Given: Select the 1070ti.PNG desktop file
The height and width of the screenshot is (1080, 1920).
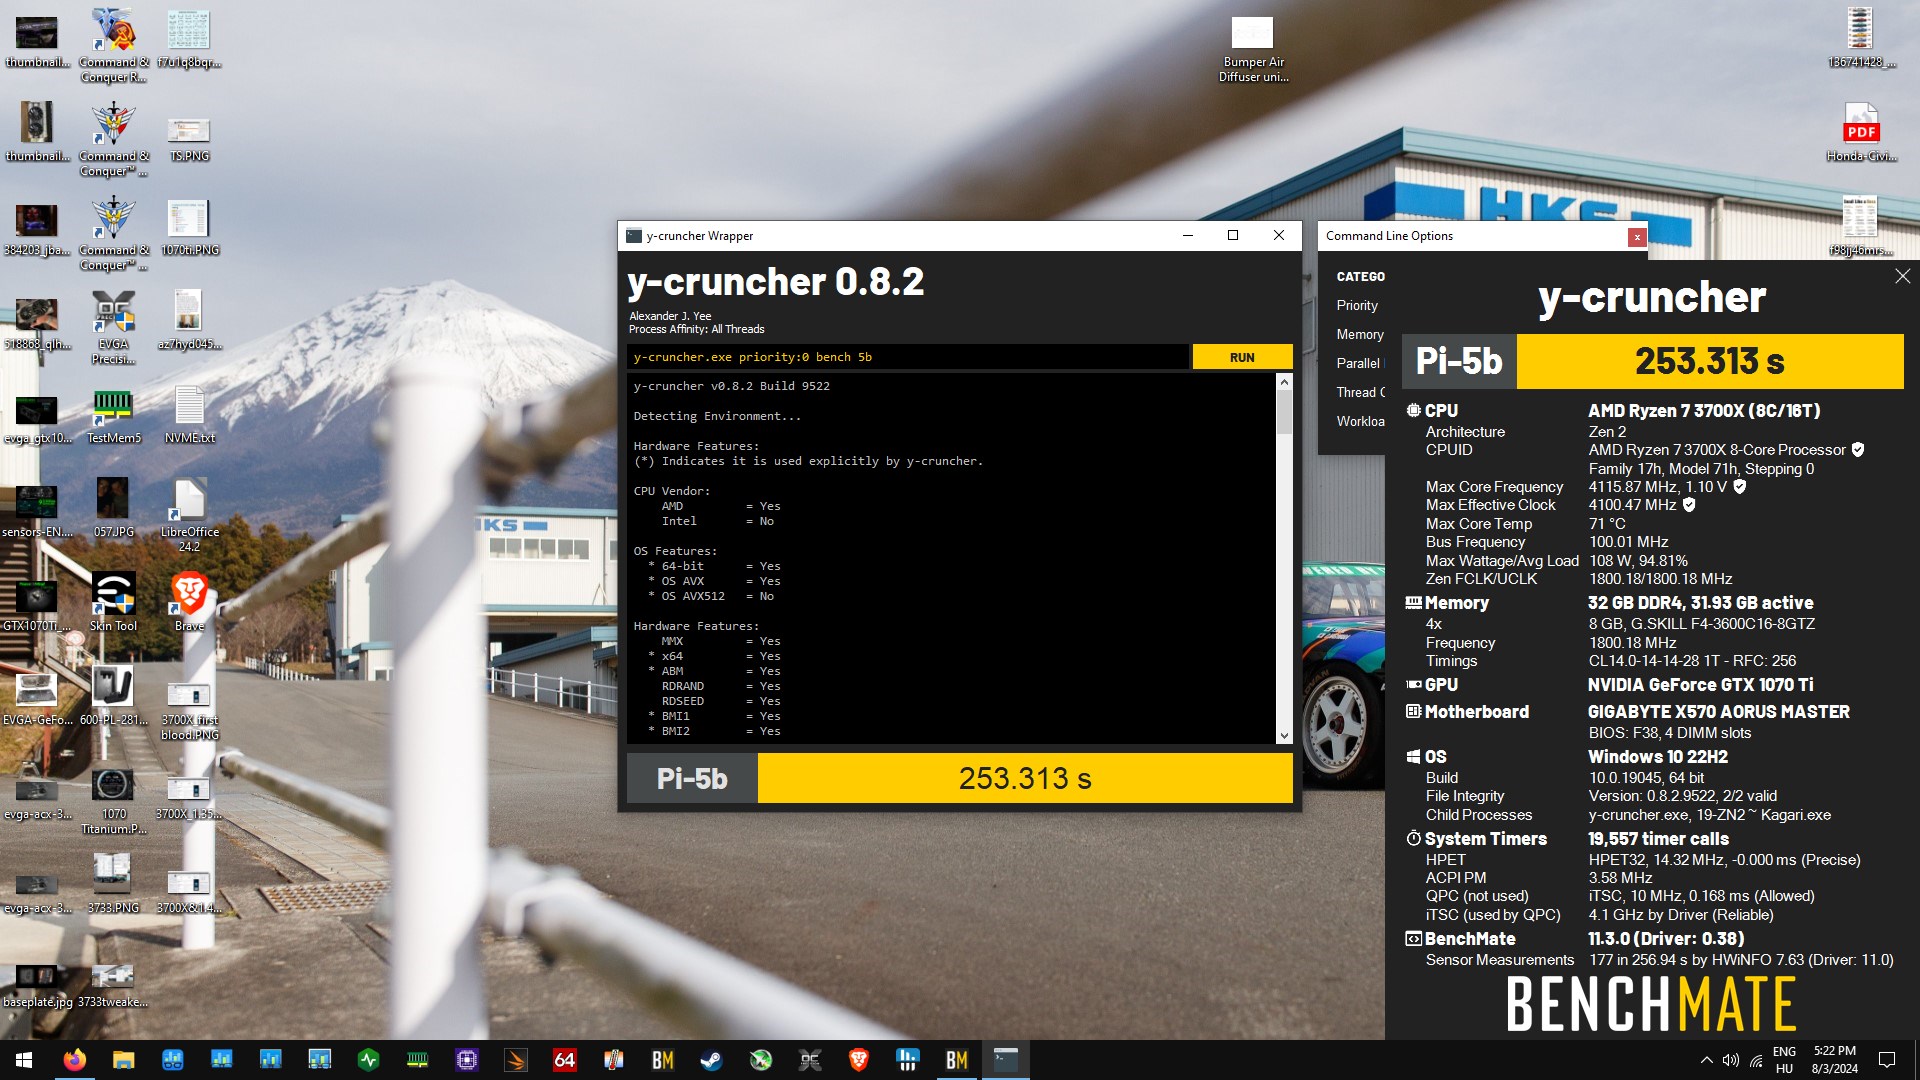Looking at the screenshot, I should tap(189, 228).
